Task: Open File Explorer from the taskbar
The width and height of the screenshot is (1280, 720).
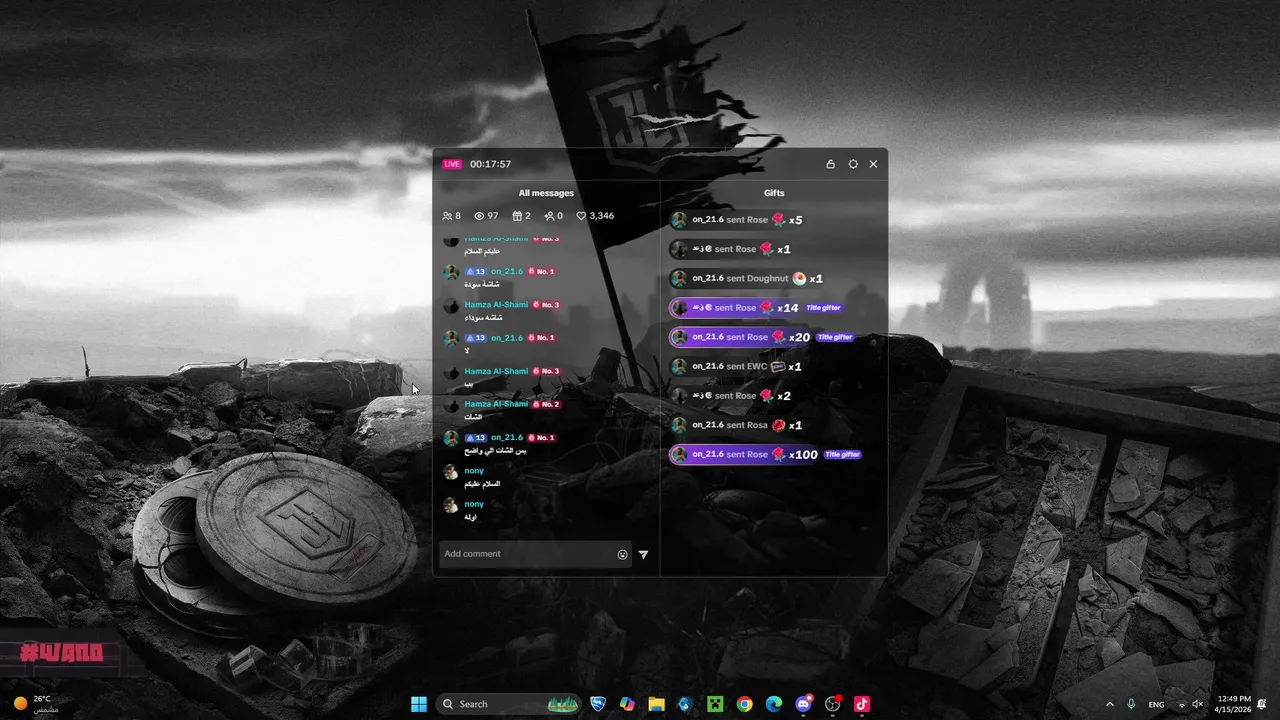Action: pyautogui.click(x=656, y=704)
